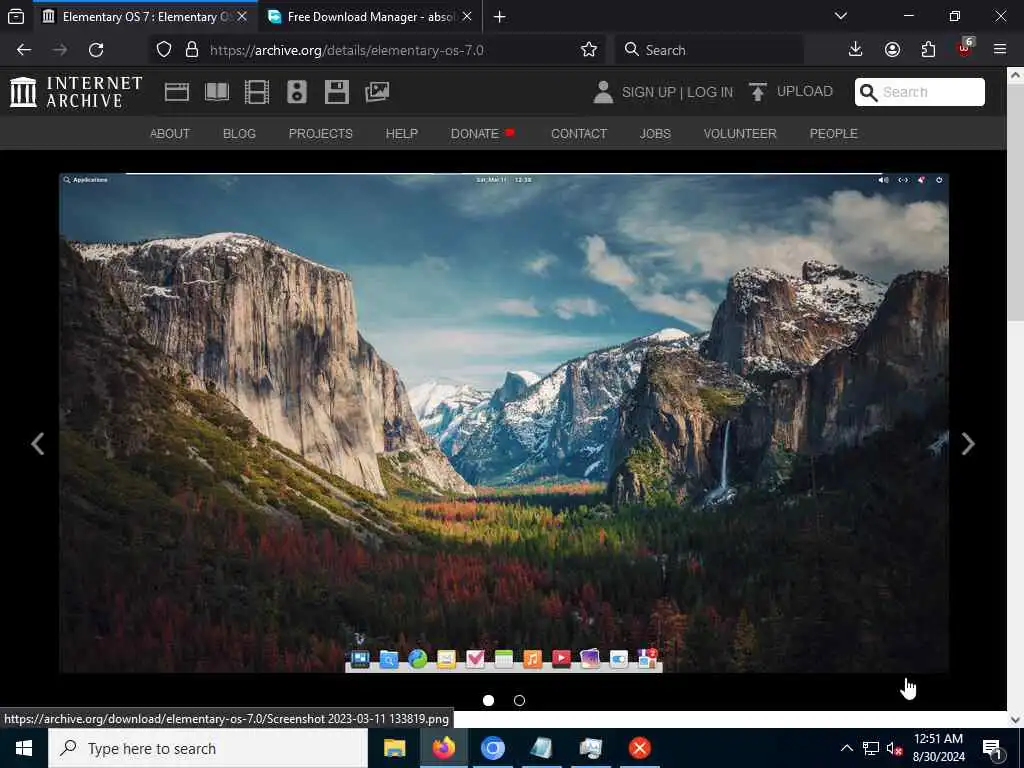Click the Firefox taskbar icon
The width and height of the screenshot is (1024, 768).
click(443, 748)
